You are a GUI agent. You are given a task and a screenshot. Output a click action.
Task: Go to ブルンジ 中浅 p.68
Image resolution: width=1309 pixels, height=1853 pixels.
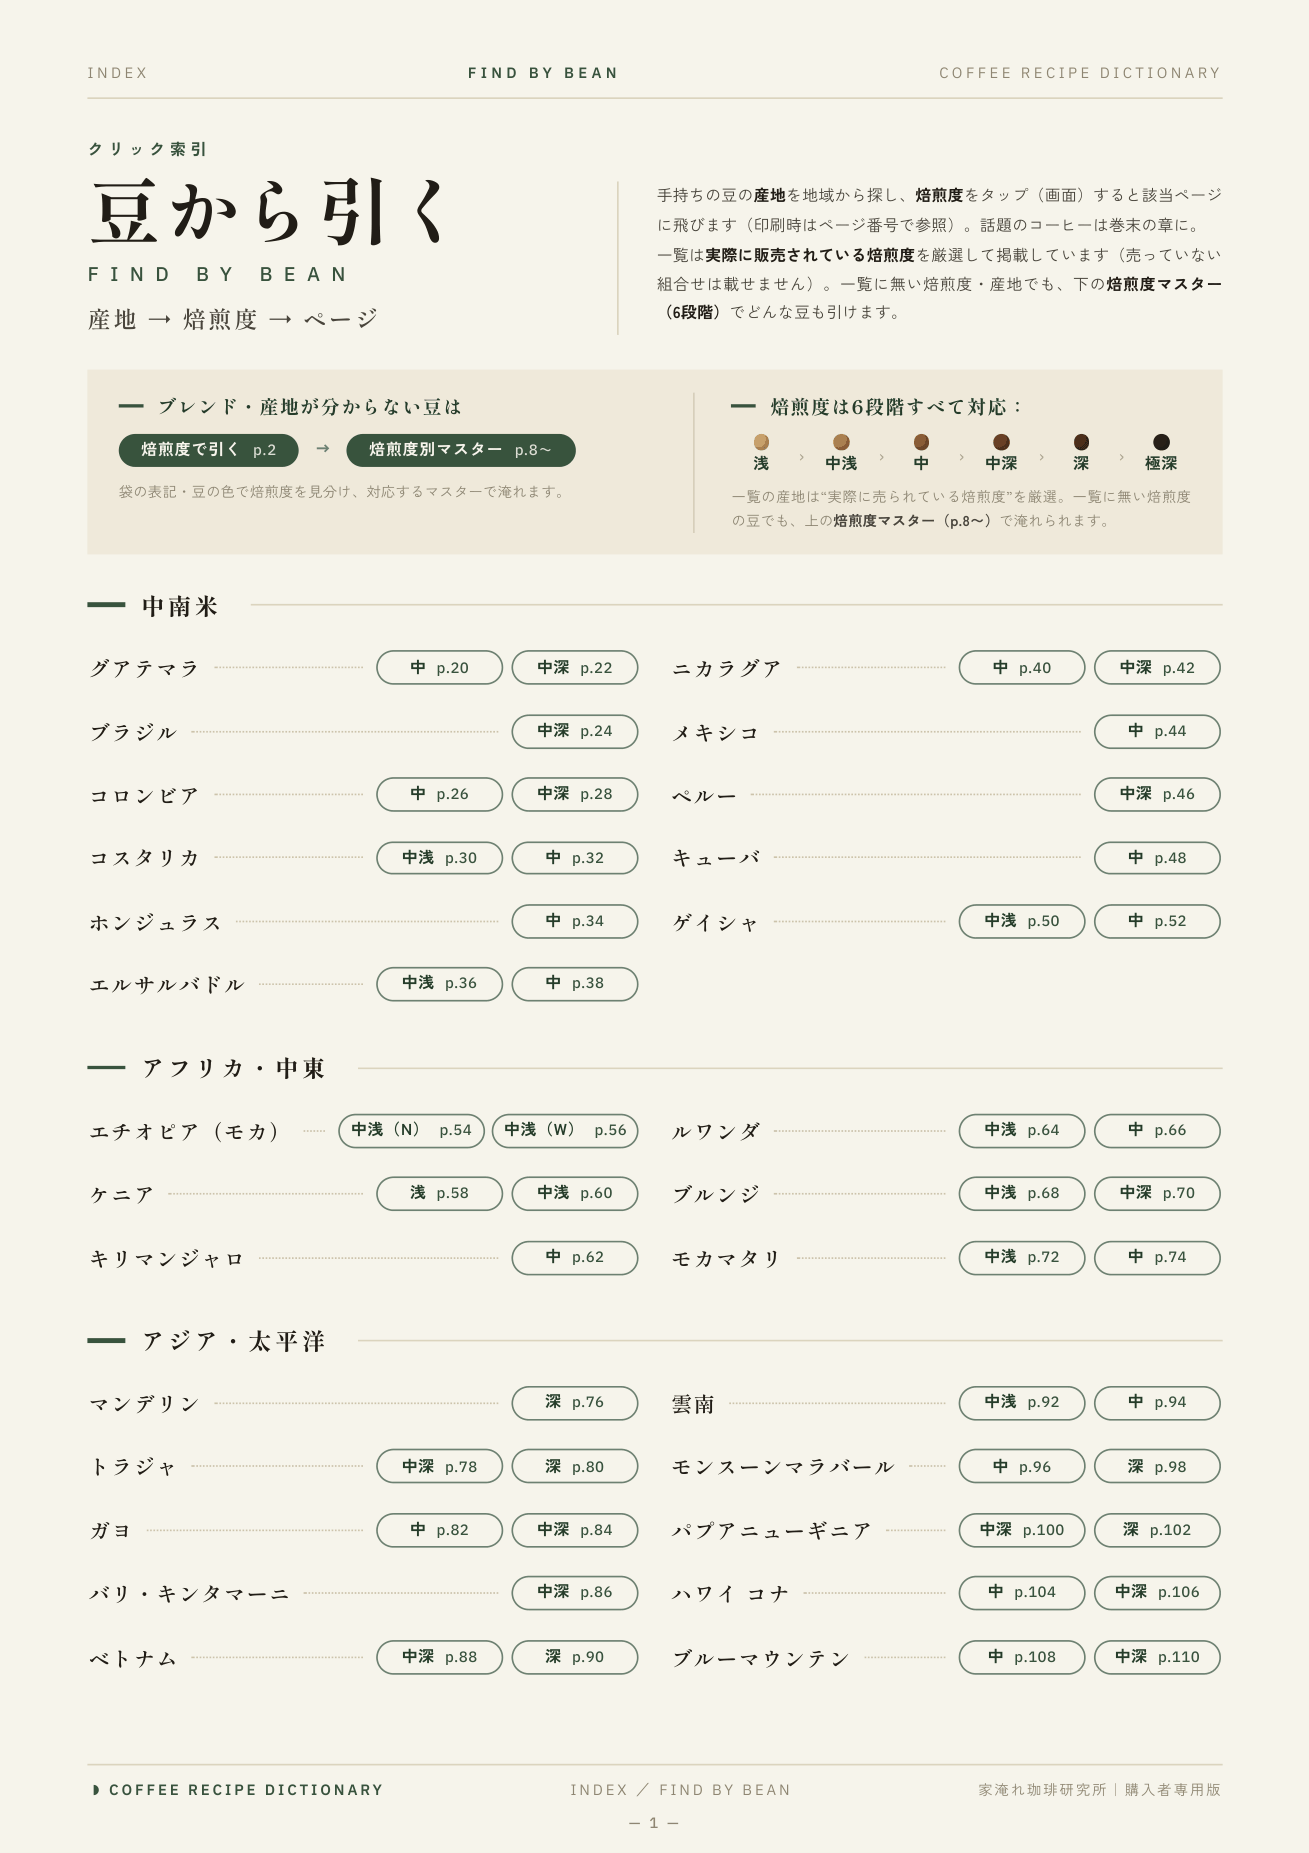1022,1193
